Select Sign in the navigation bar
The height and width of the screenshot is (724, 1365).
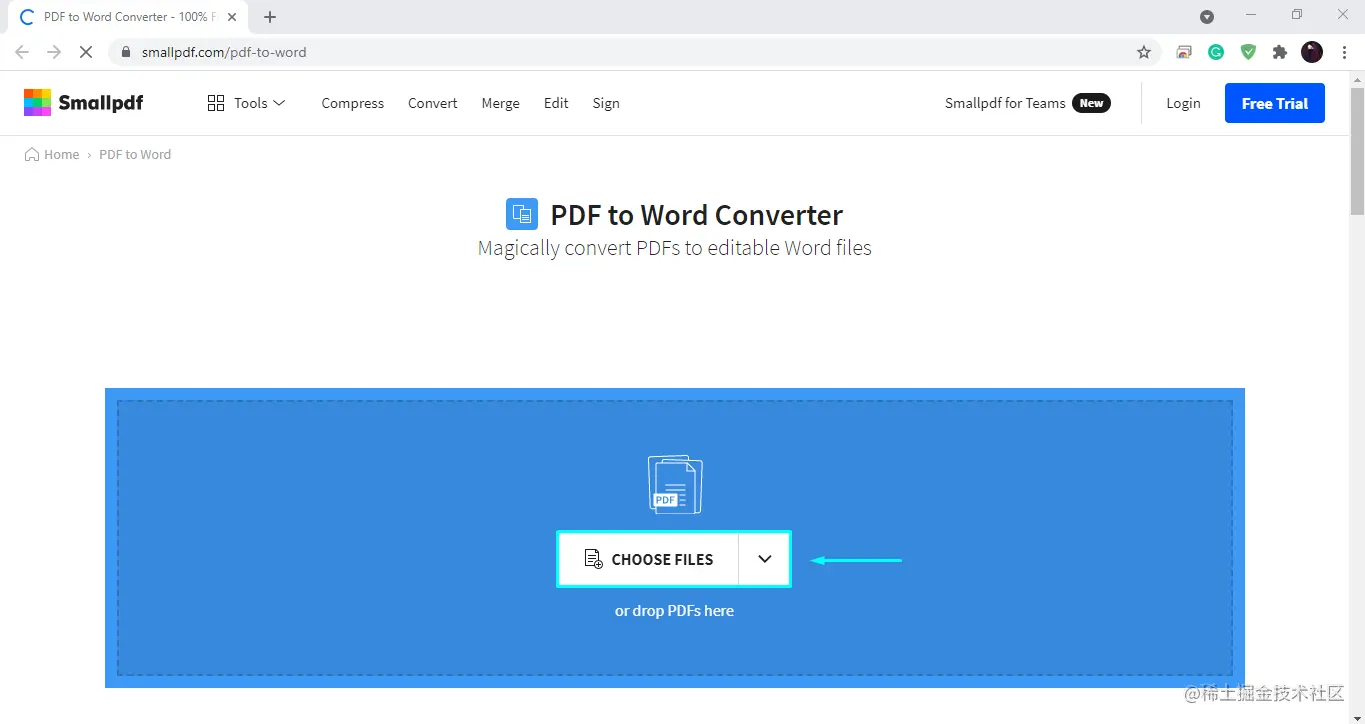pos(606,103)
